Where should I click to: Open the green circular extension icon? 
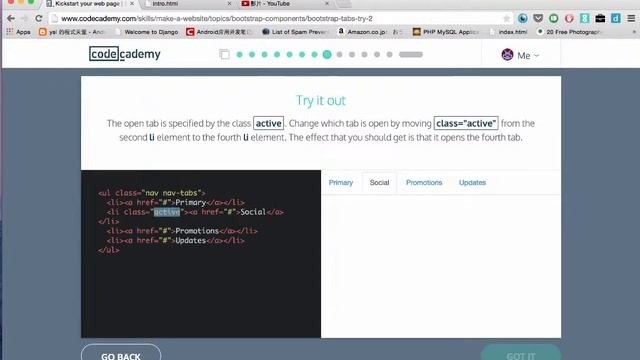point(553,18)
